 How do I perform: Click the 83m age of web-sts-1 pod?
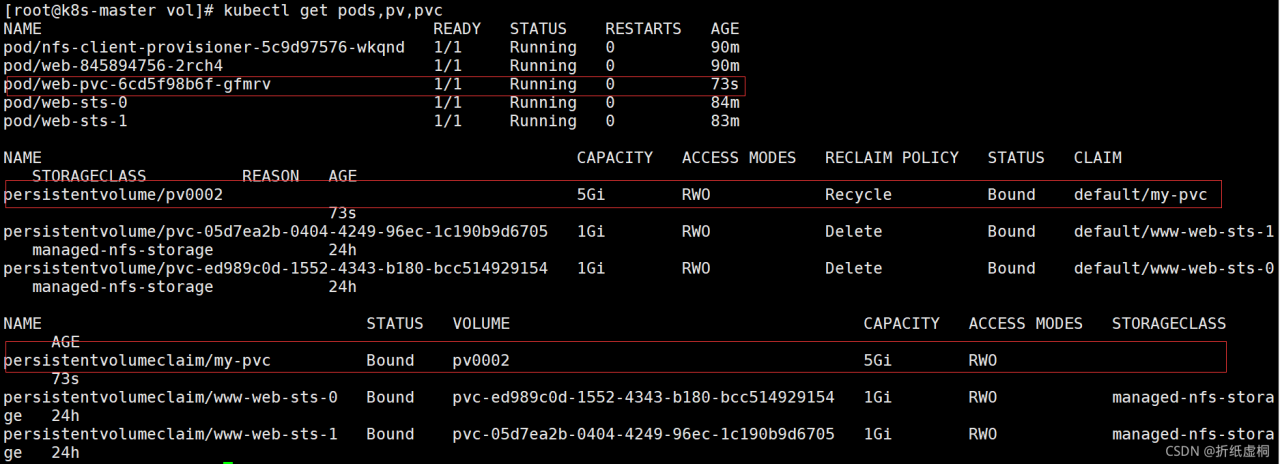point(725,121)
